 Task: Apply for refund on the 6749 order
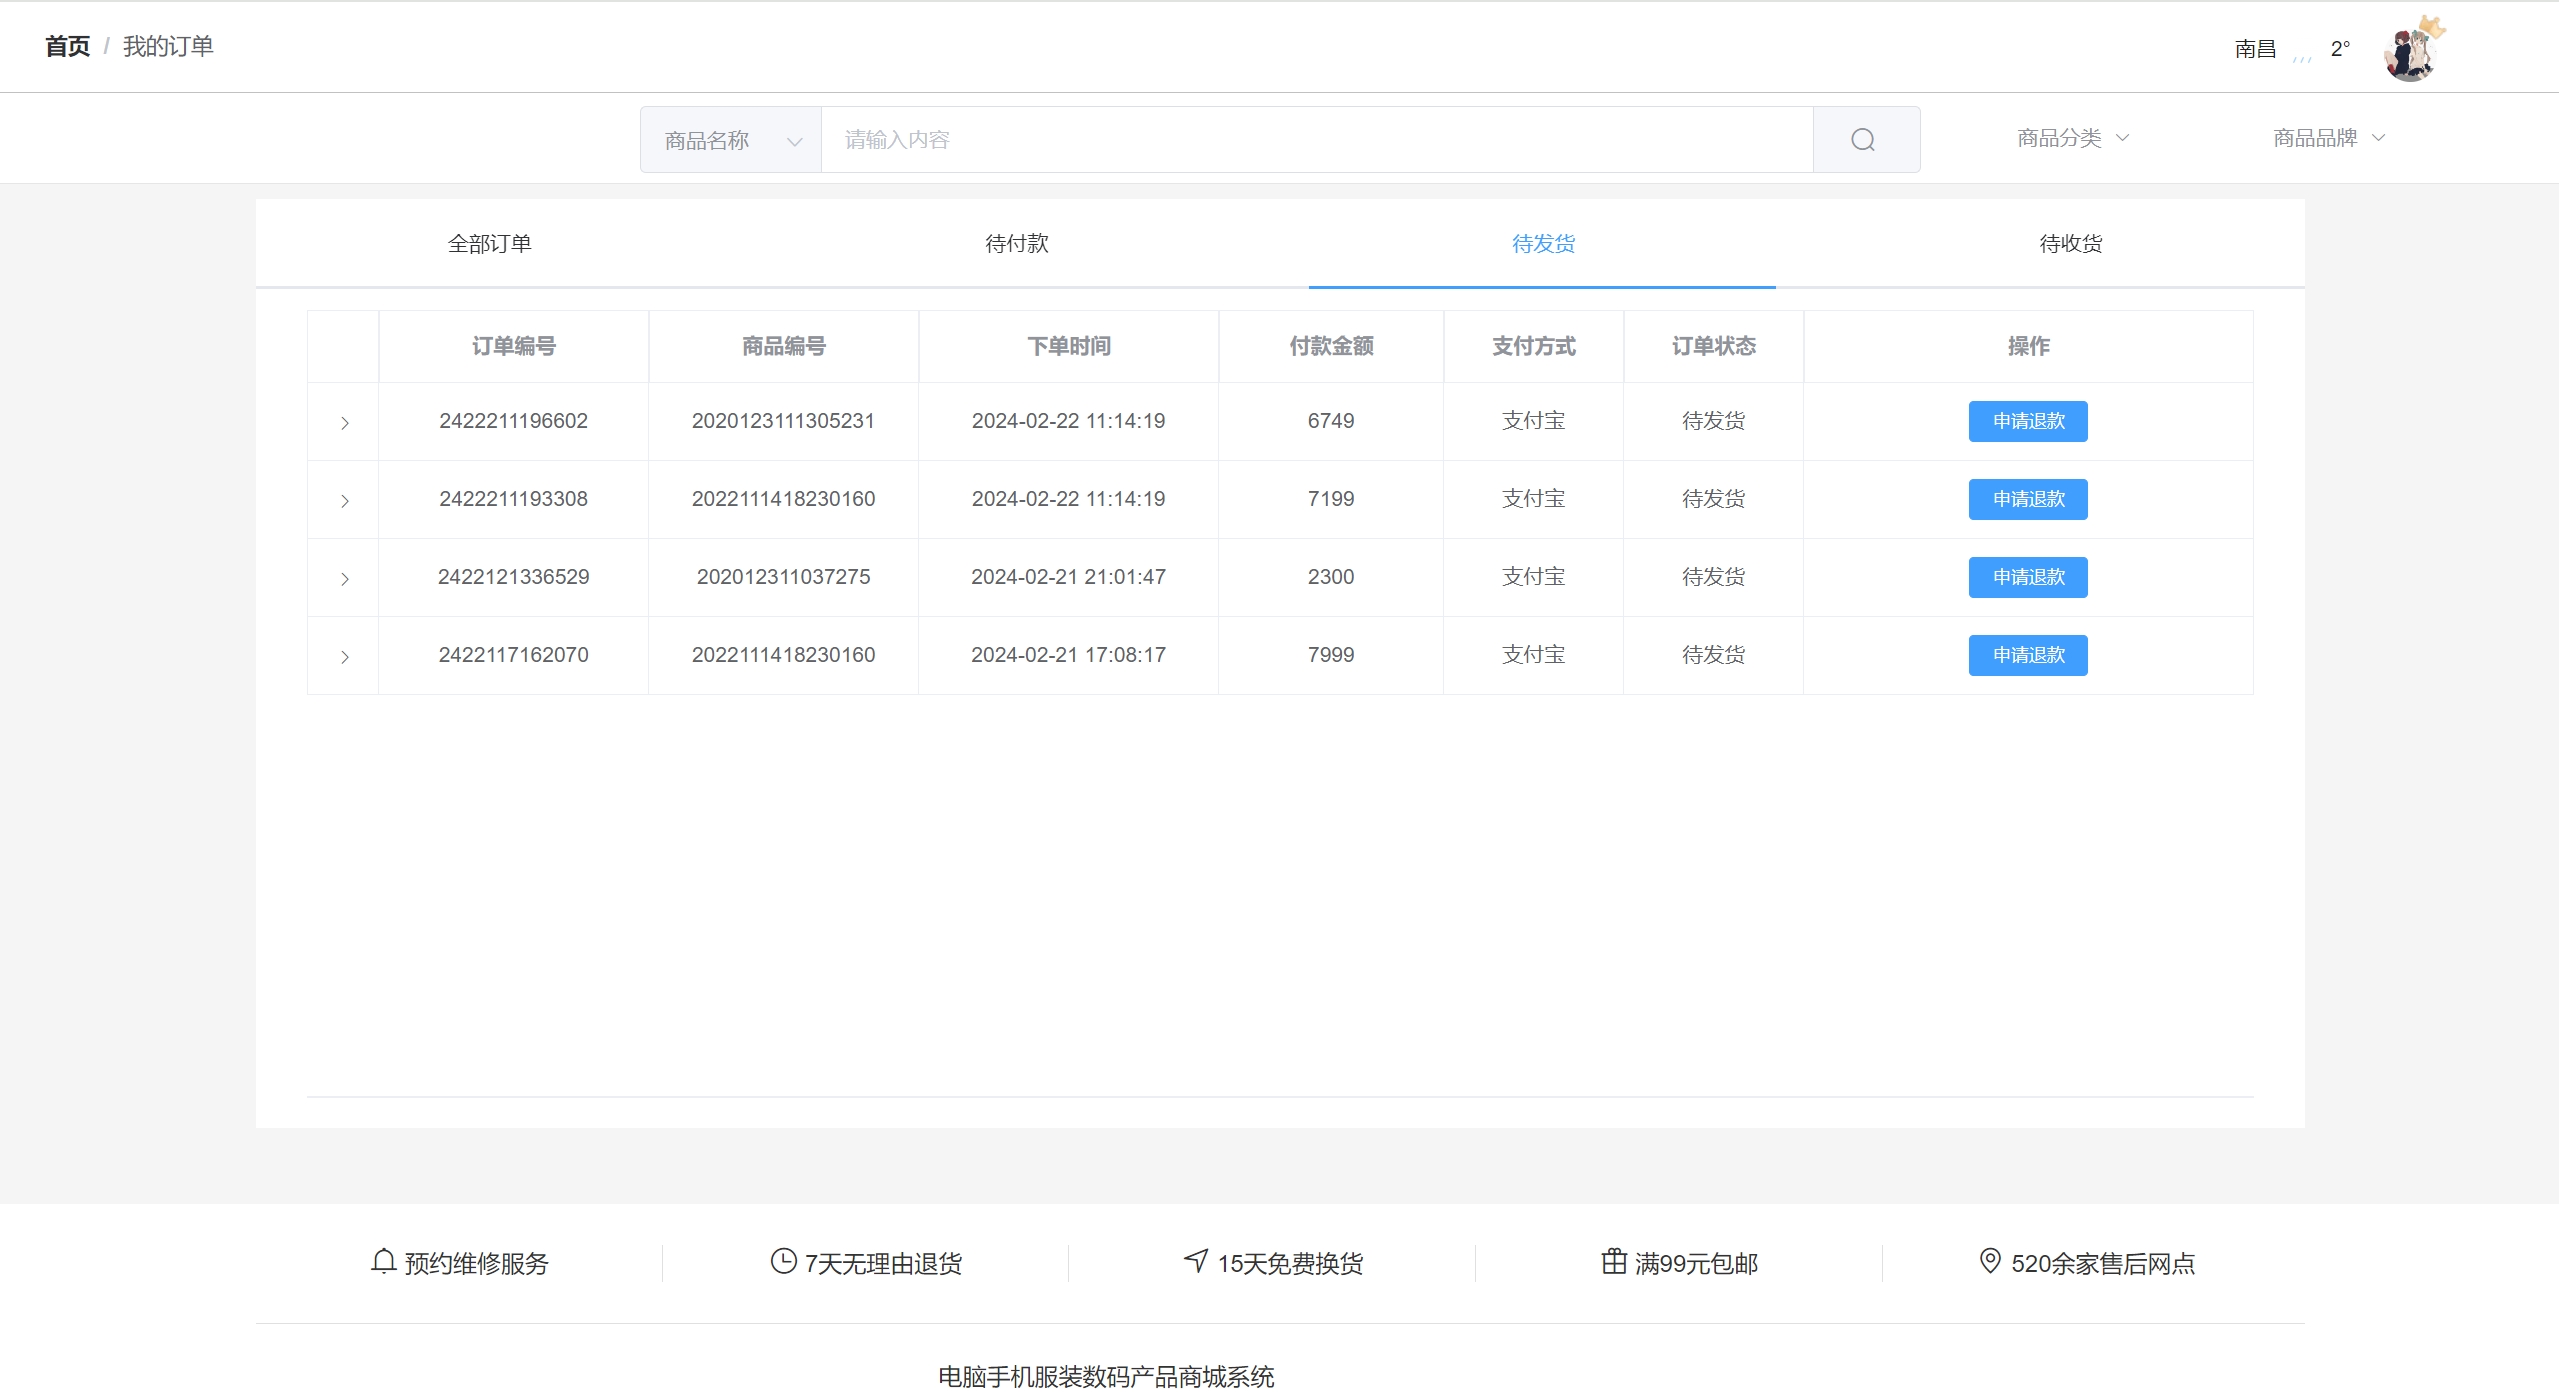pos(2027,421)
